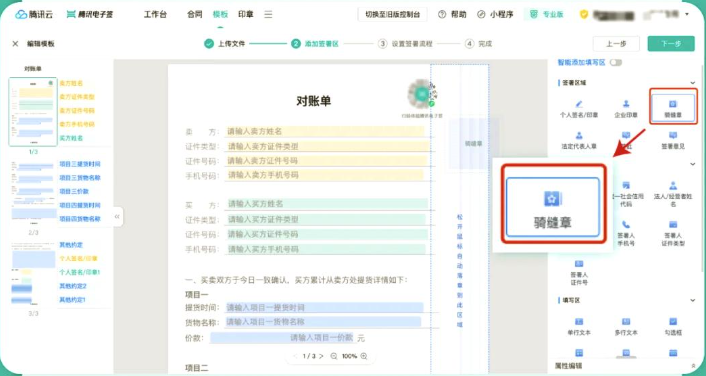Click the 上一步 button
The height and width of the screenshot is (376, 706).
pos(616,44)
